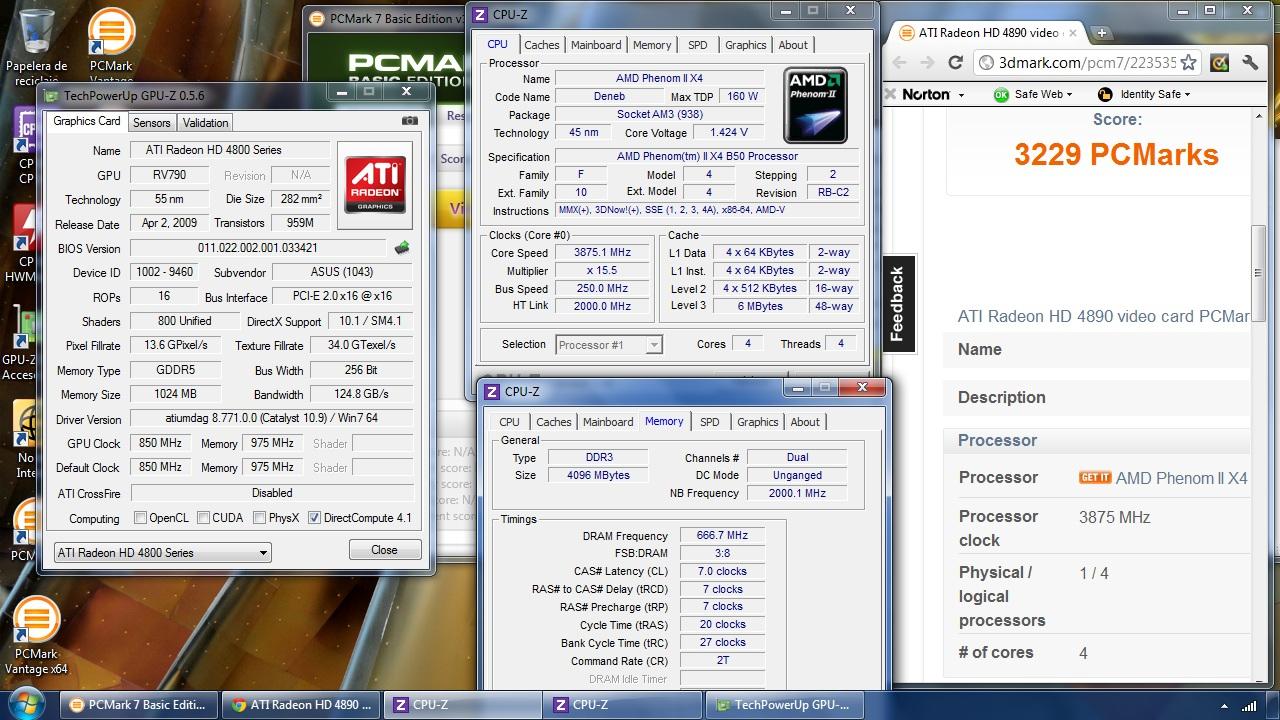This screenshot has width=1280, height=720.
Task: Open a new Chrome tab
Action: pos(1101,32)
